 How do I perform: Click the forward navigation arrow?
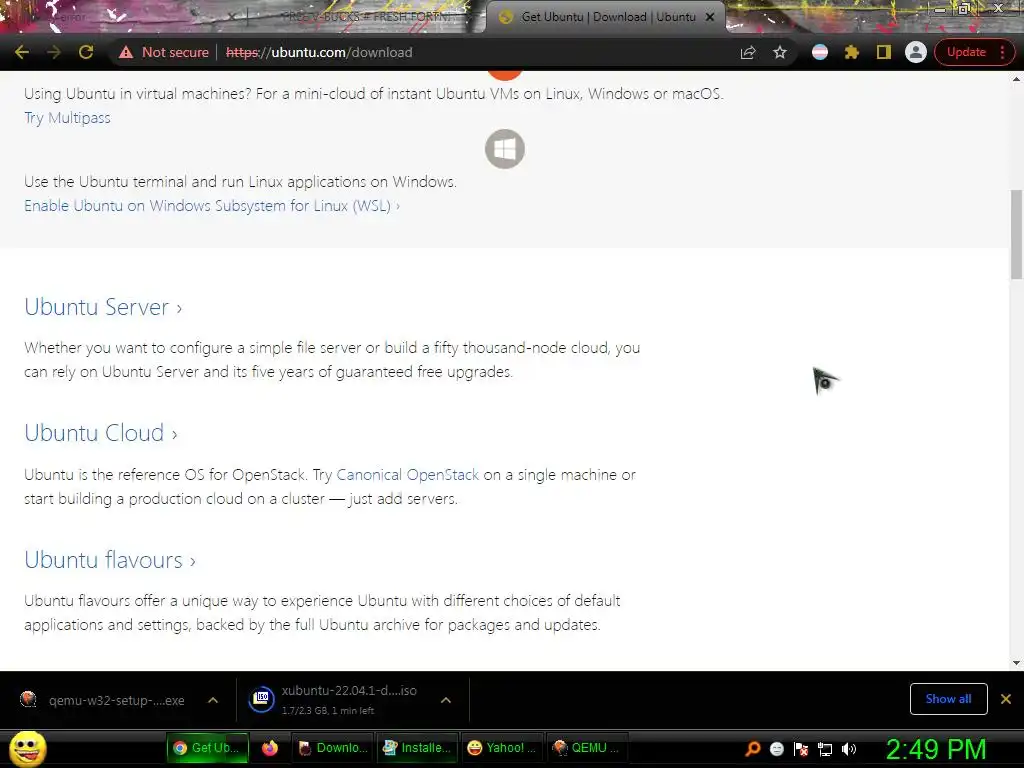coord(54,52)
